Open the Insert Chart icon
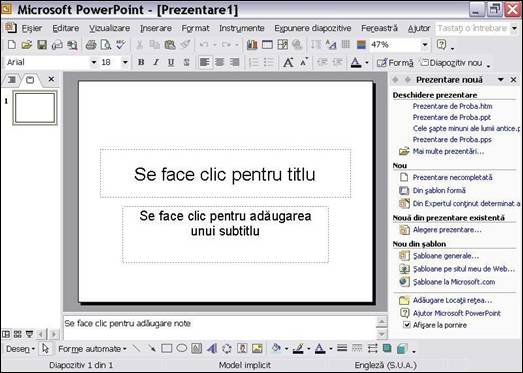Screen dimensions: 523x373 point(252,45)
